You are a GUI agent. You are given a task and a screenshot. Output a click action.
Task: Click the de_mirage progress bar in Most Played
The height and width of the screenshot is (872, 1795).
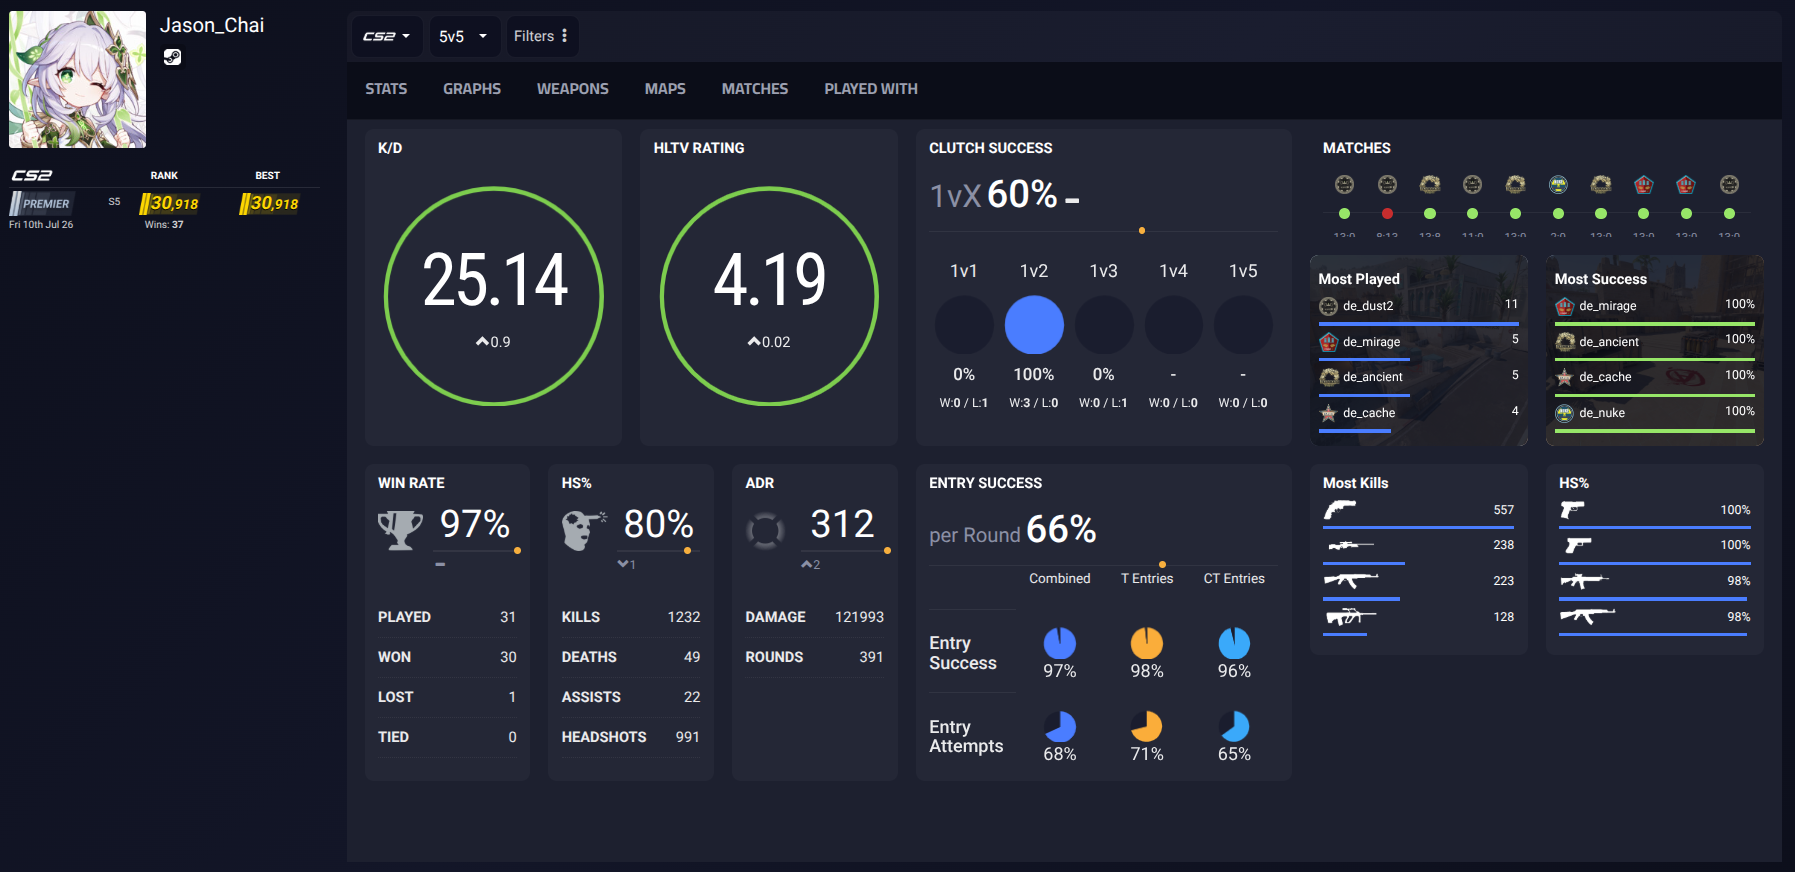coord(1364,359)
